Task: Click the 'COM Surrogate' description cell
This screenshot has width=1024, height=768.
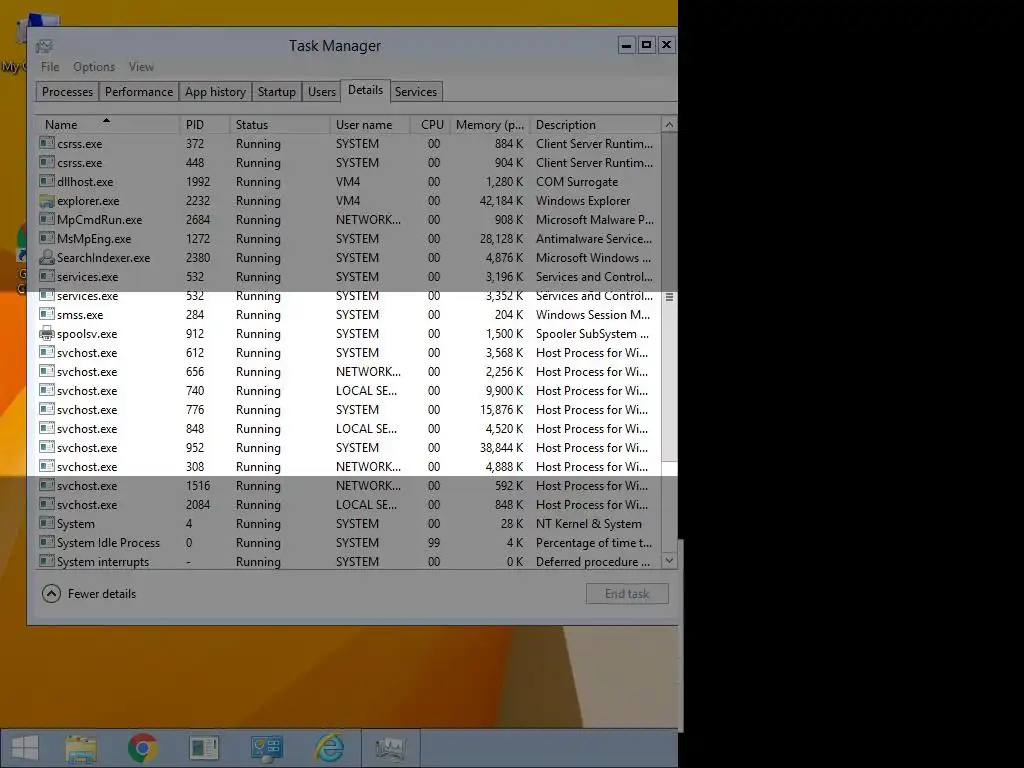Action: tap(577, 181)
